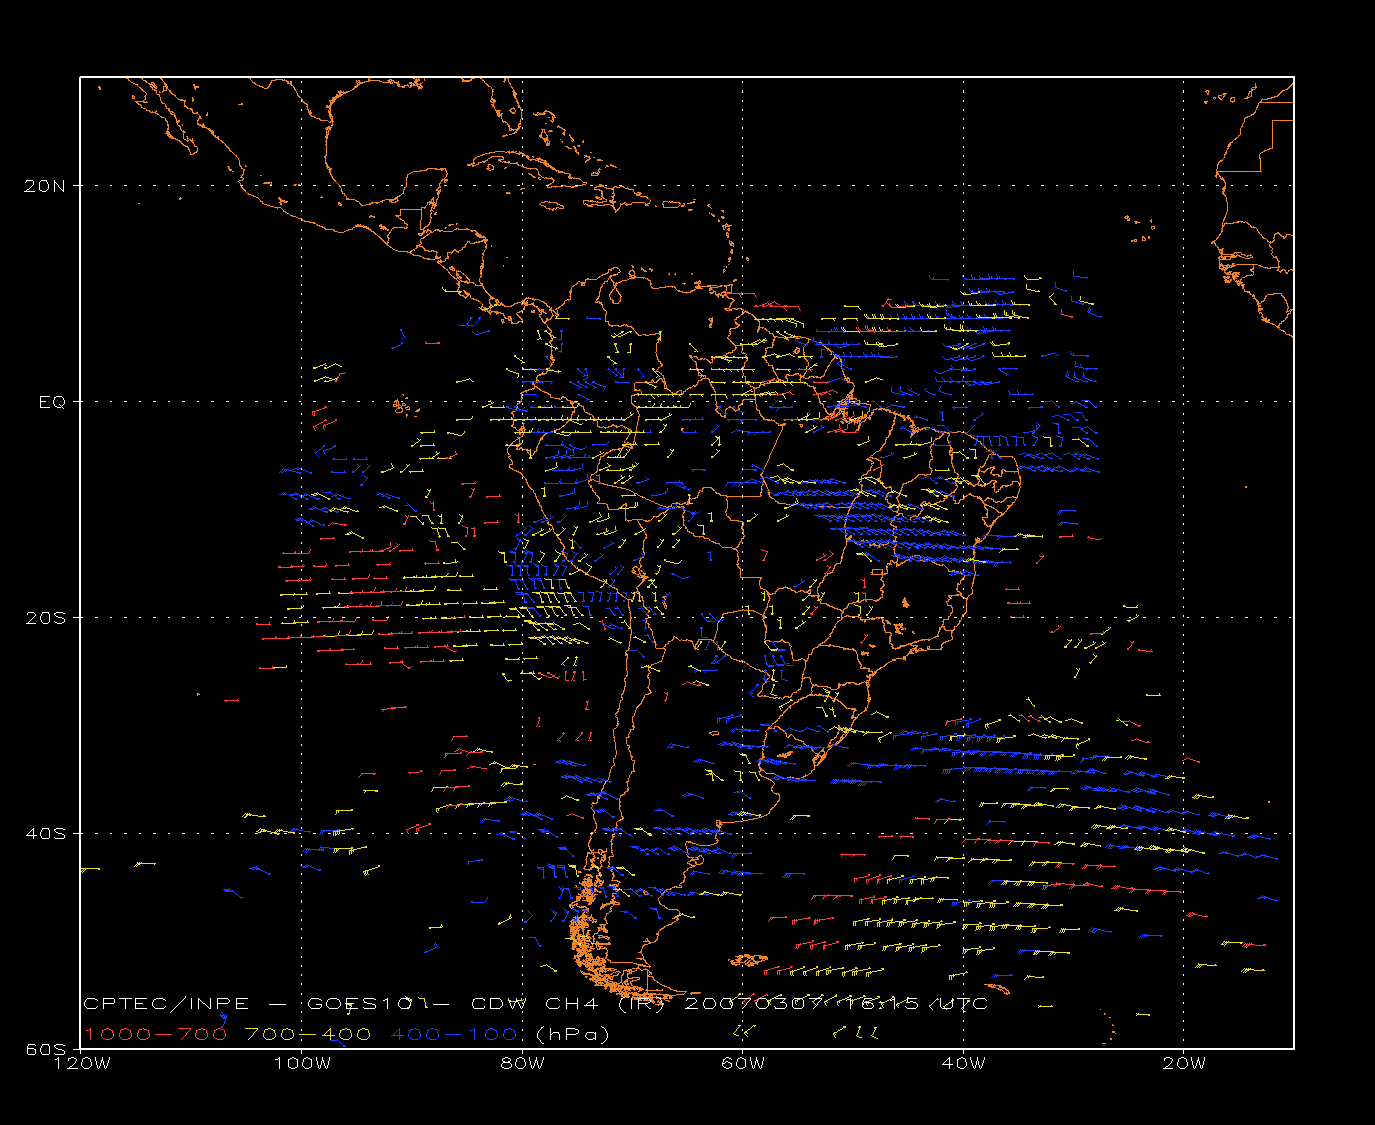Click the 20070307 date stamp
Image resolution: width=1375 pixels, height=1125 pixels.
(x=752, y=1003)
